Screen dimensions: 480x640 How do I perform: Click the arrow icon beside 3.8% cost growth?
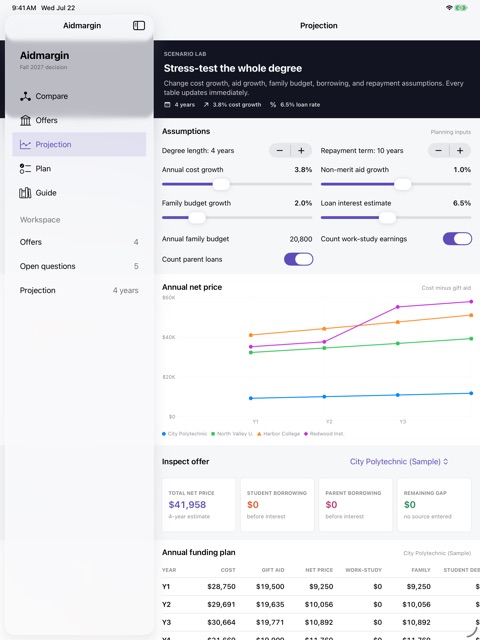point(206,105)
